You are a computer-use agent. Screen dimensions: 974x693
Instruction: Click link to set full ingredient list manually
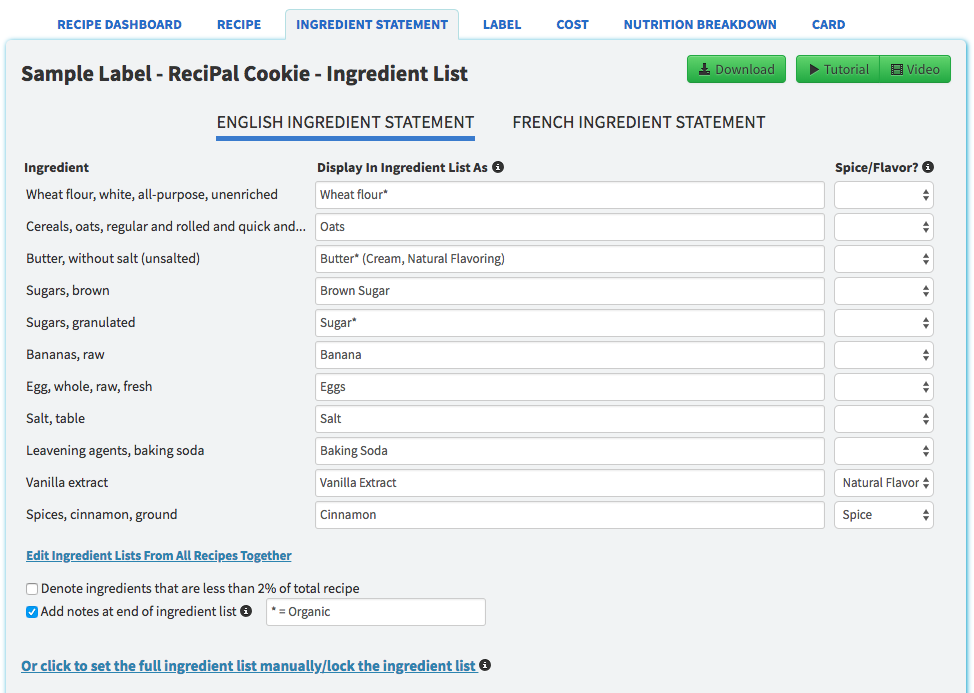(x=248, y=665)
